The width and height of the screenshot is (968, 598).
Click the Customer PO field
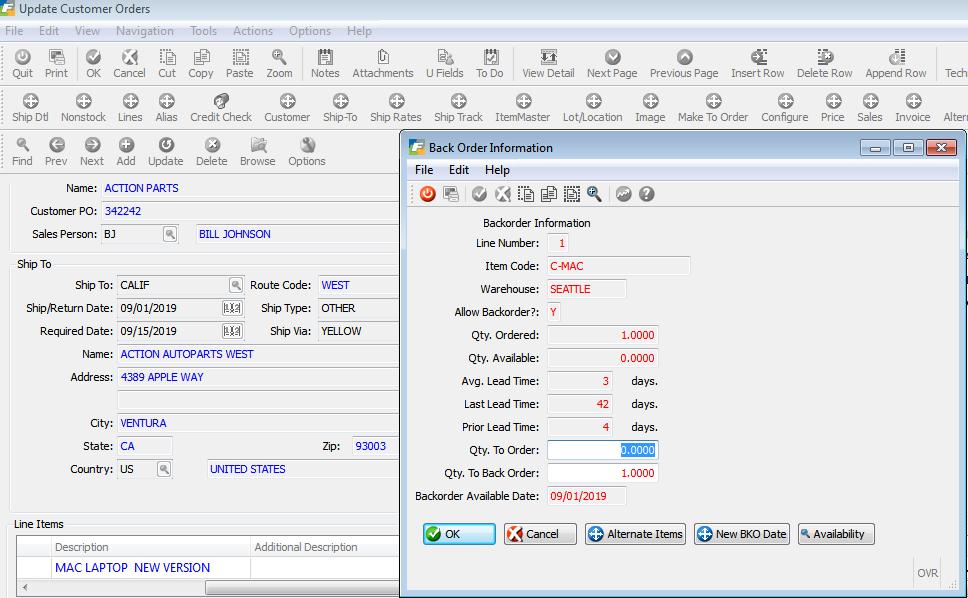(250, 211)
